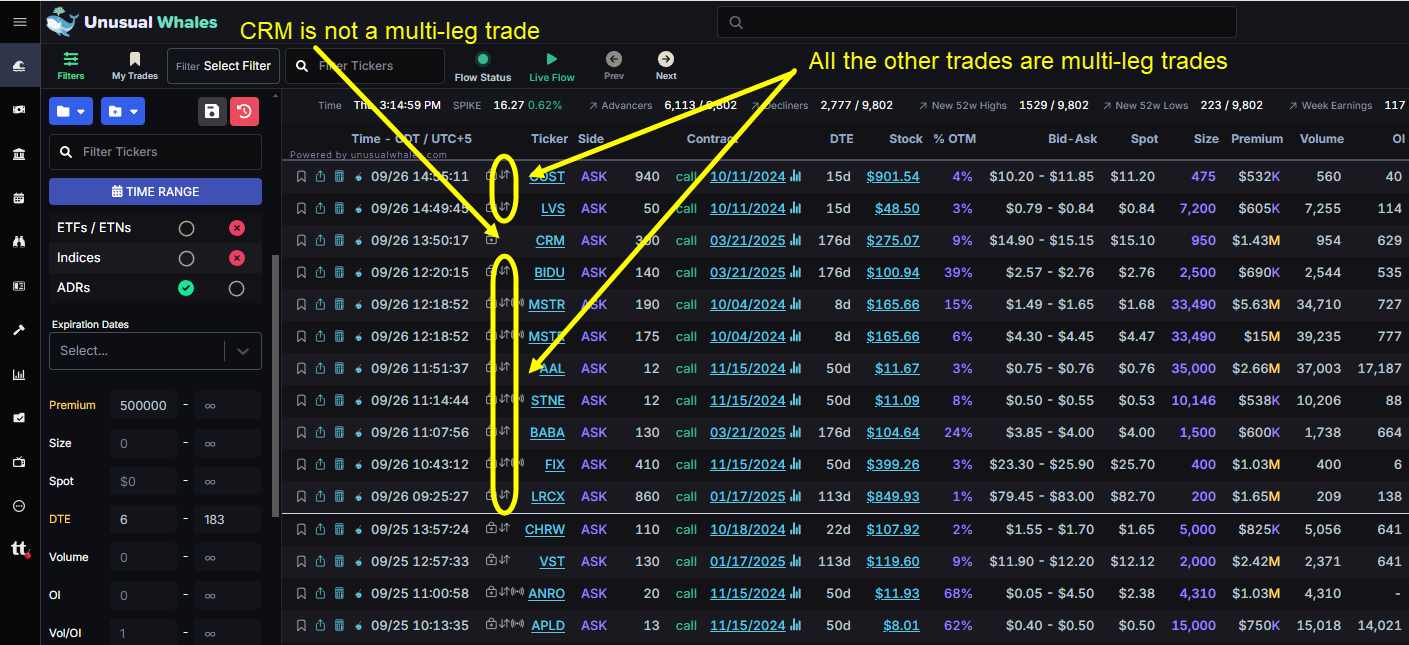Open the MSTR ticker link

pos(546,304)
